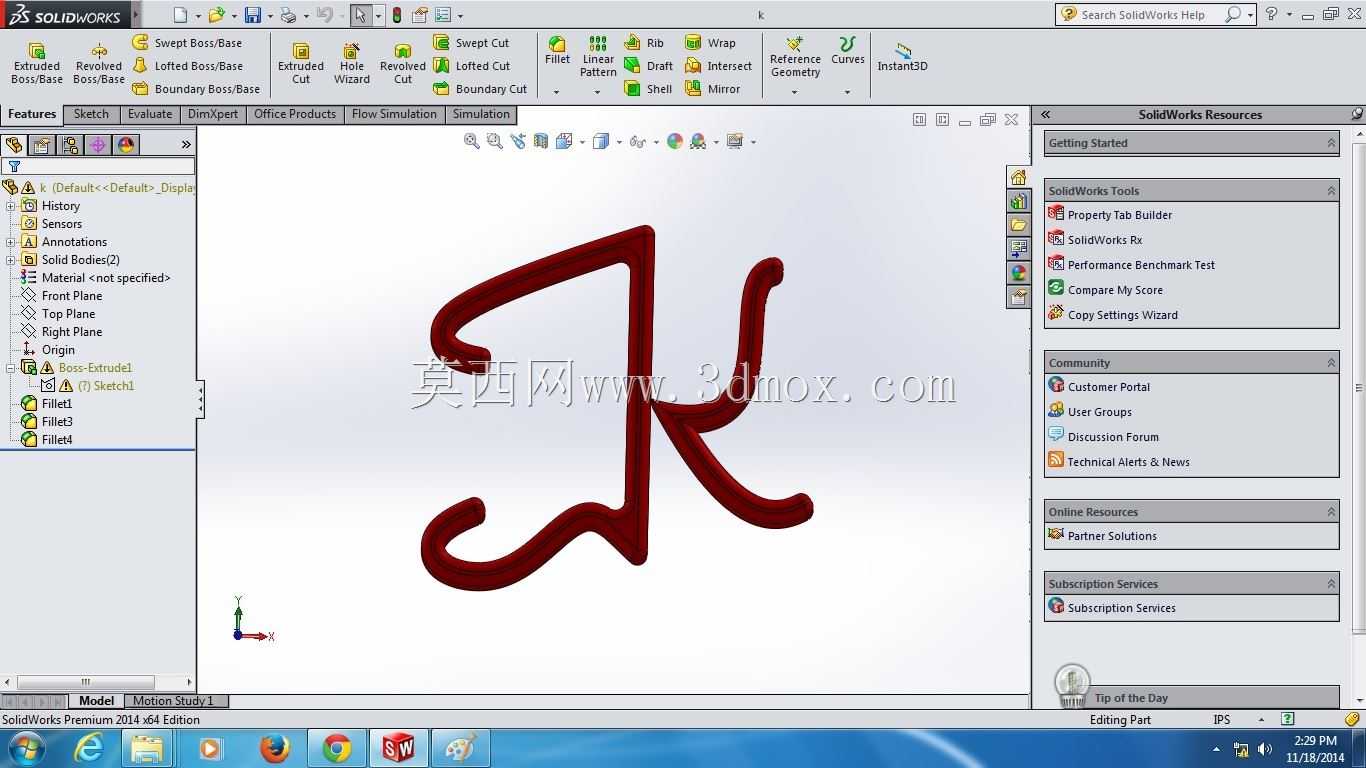Collapse the Online Resources section
1366x768 pixels.
[1331, 512]
